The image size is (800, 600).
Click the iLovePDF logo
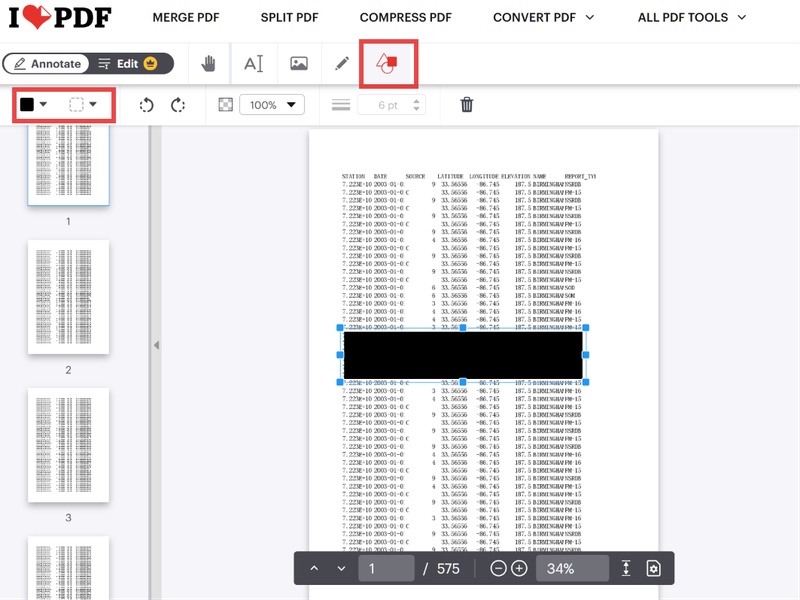[60, 17]
